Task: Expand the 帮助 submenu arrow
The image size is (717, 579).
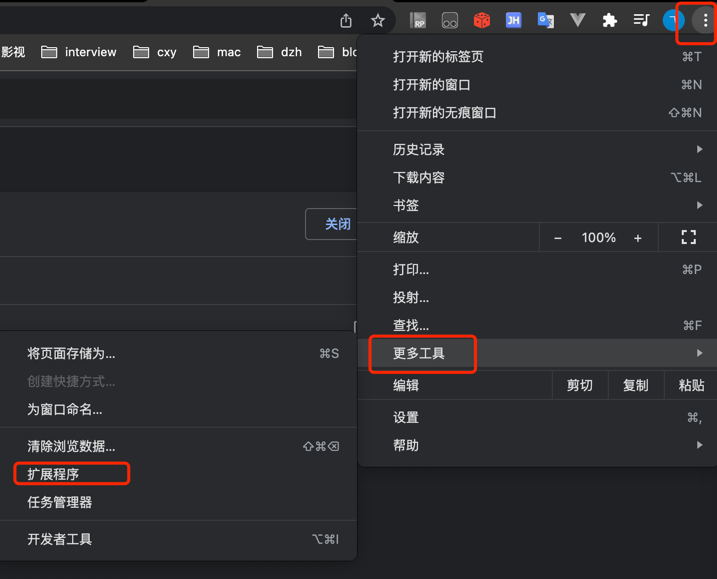Action: pyautogui.click(x=699, y=445)
